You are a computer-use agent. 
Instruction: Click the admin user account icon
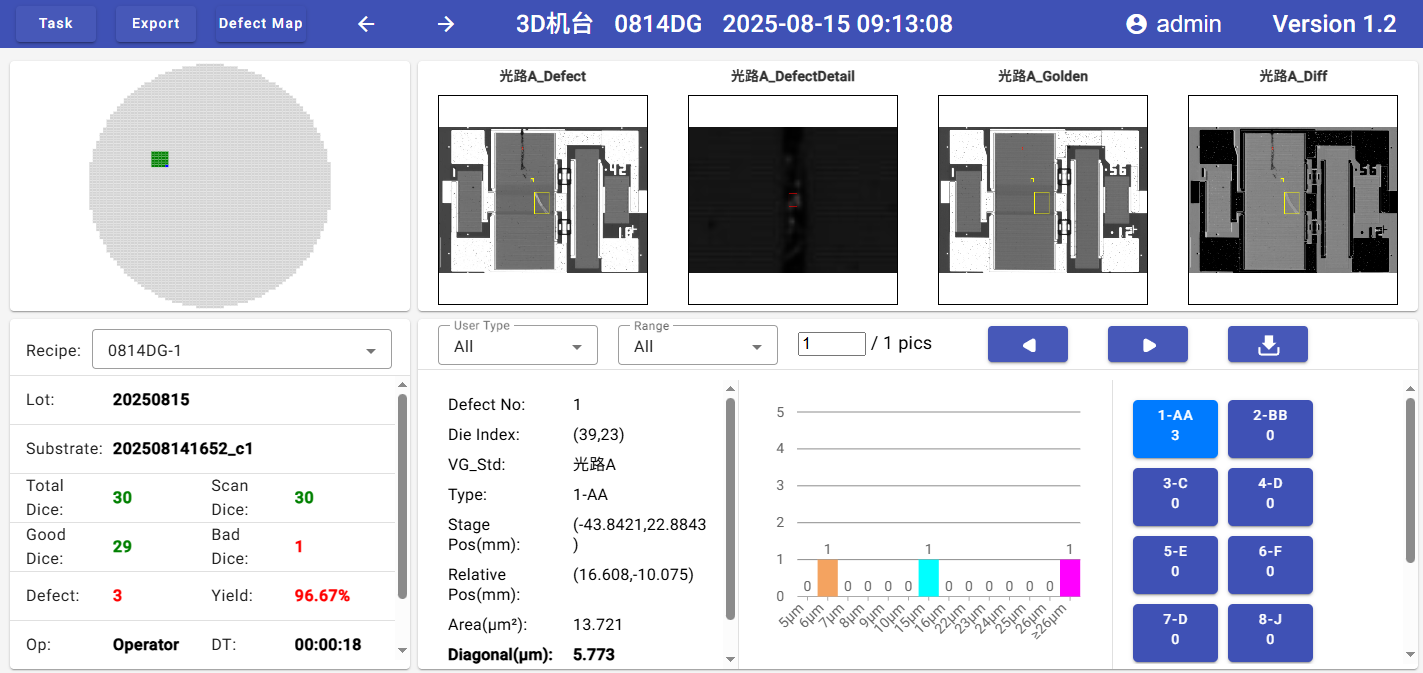pyautogui.click(x=1136, y=24)
